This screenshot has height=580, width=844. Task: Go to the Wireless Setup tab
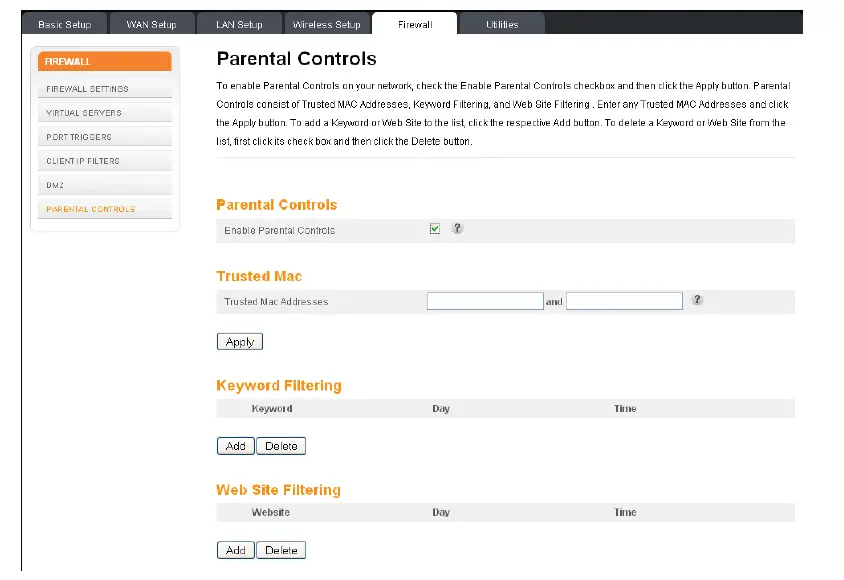click(327, 24)
